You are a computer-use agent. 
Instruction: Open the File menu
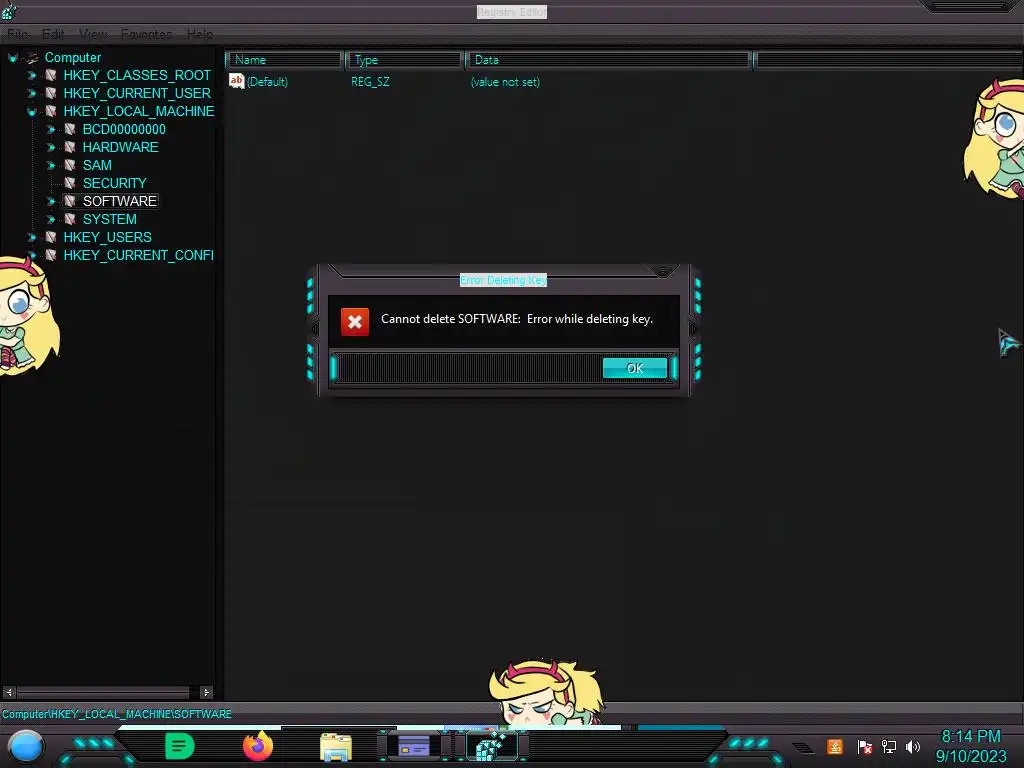[18, 34]
